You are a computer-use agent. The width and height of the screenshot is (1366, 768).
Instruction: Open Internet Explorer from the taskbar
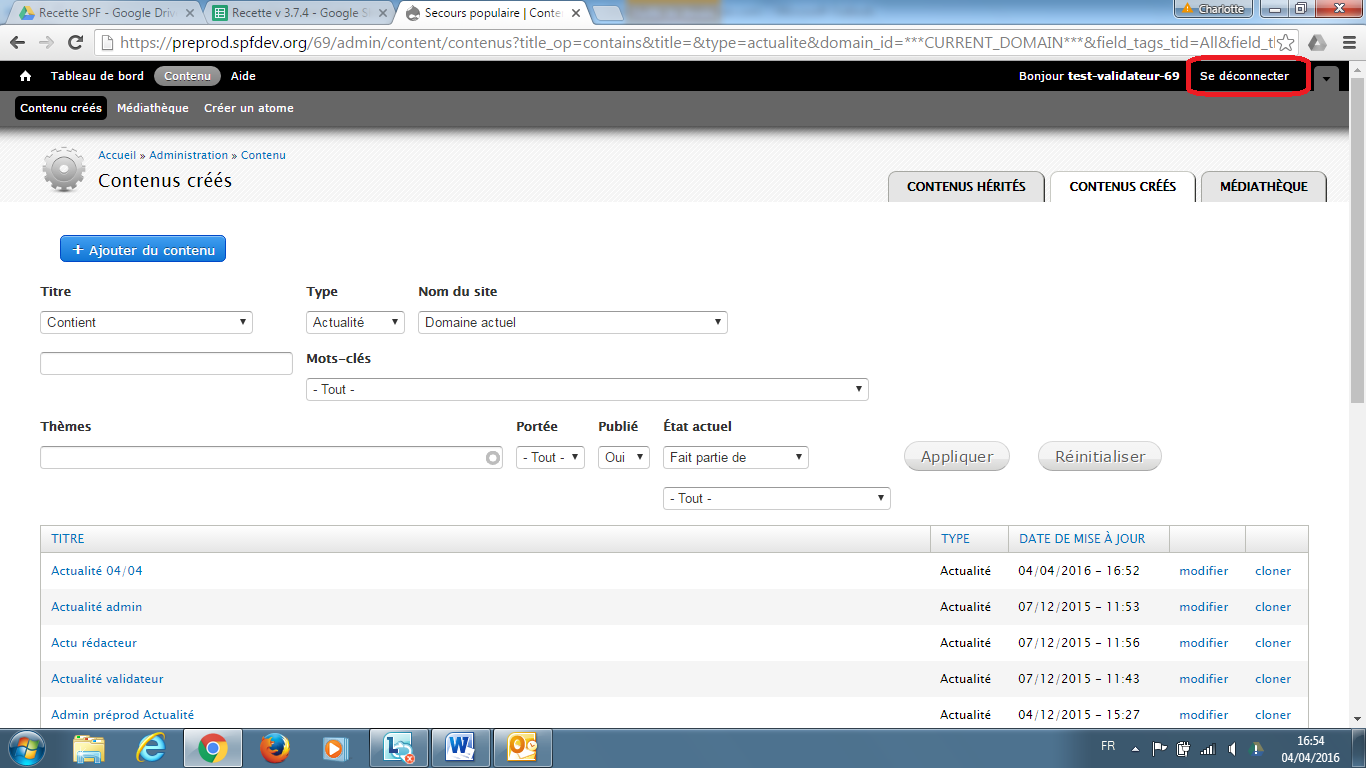(x=151, y=748)
